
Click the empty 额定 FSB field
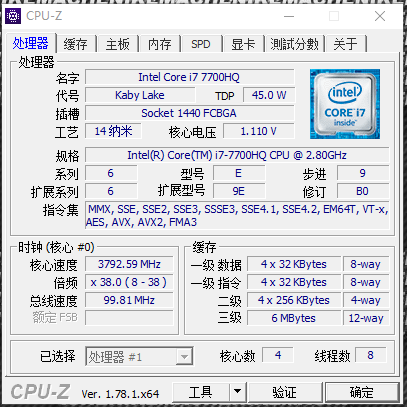129,317
